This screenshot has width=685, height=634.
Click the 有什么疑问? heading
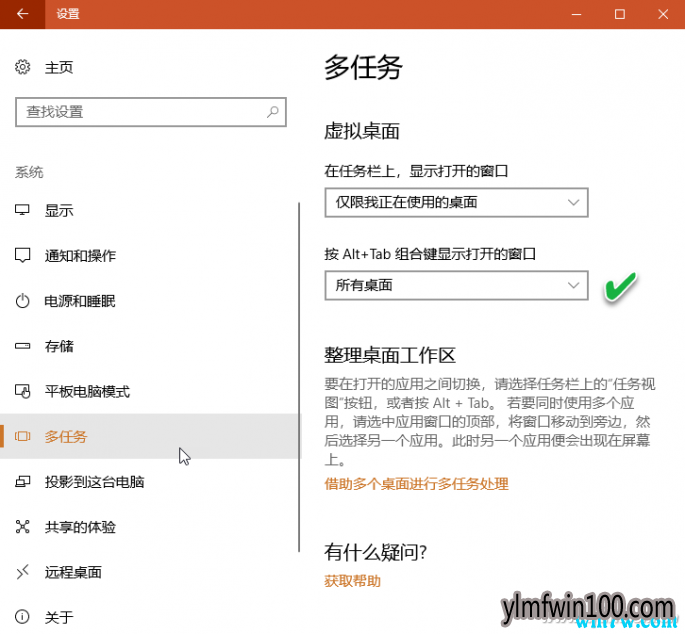click(x=375, y=552)
